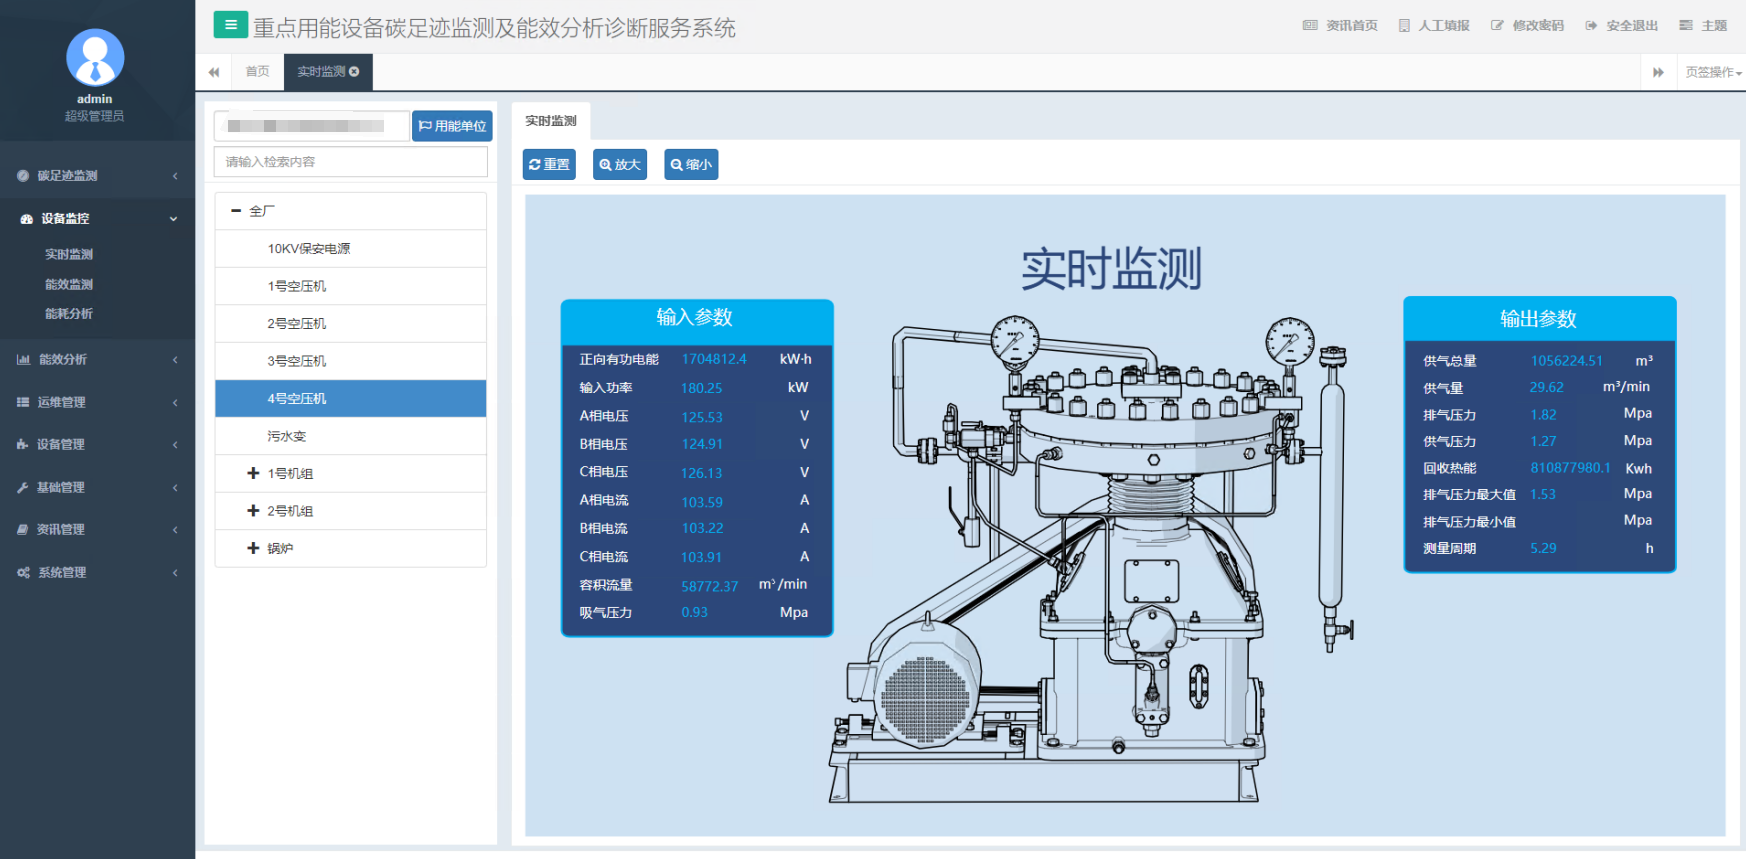The height and width of the screenshot is (859, 1746).
Task: Expand 碳足迹监测 sidebar menu
Action: pyautogui.click(x=97, y=176)
